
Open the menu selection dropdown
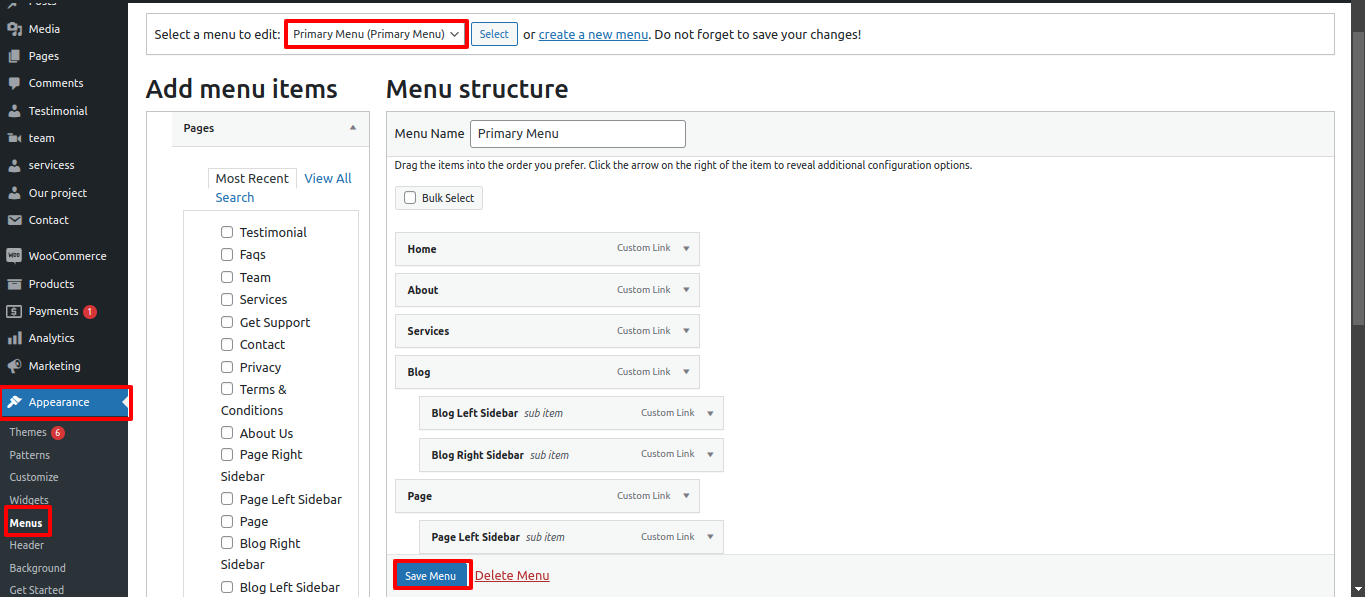click(375, 33)
